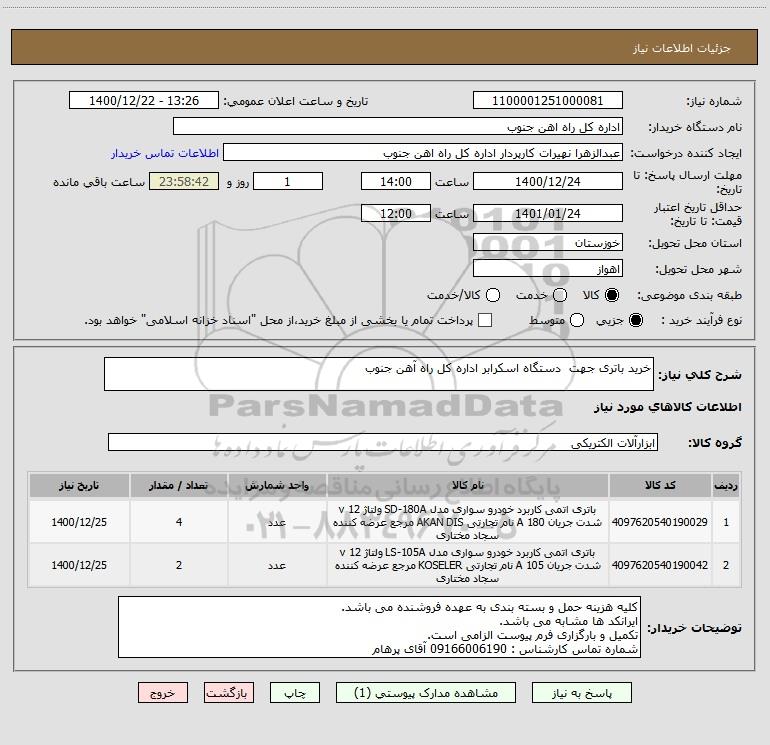Click the اطلاعات کالاهای مورد نیاز heading
The image size is (770, 745).
pos(667,407)
